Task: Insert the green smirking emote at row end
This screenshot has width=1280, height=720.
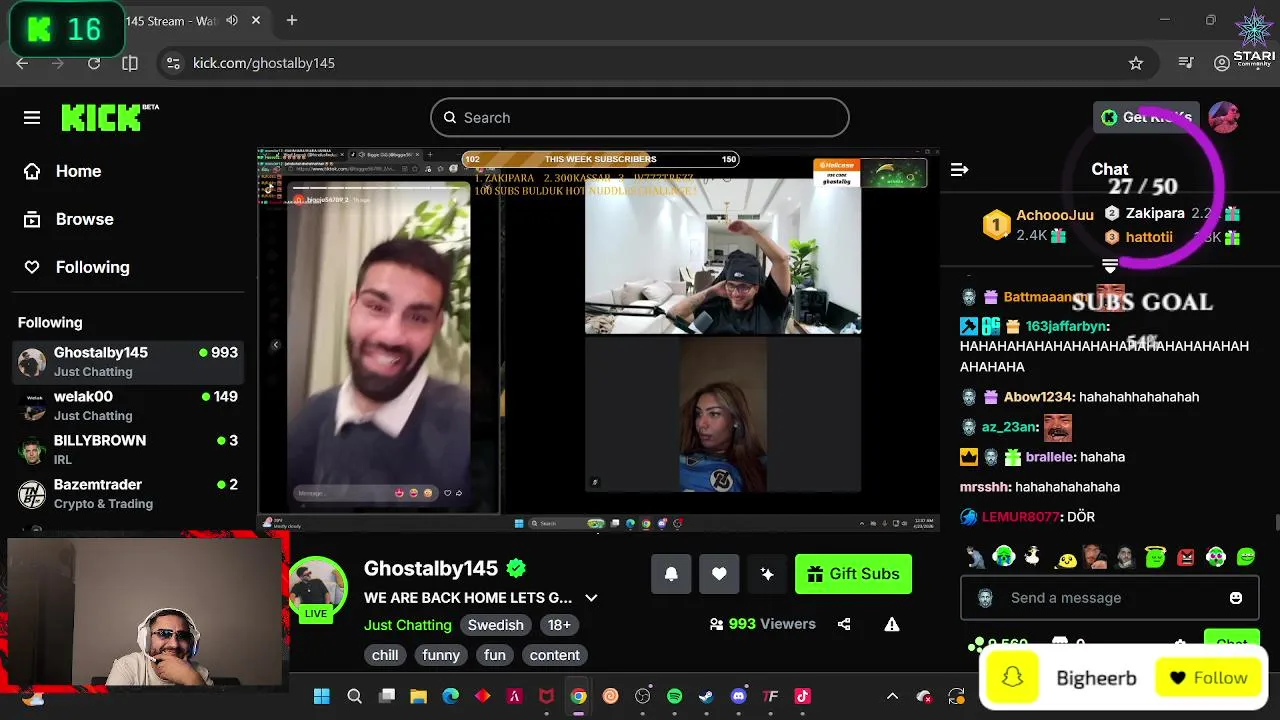Action: [1246, 557]
